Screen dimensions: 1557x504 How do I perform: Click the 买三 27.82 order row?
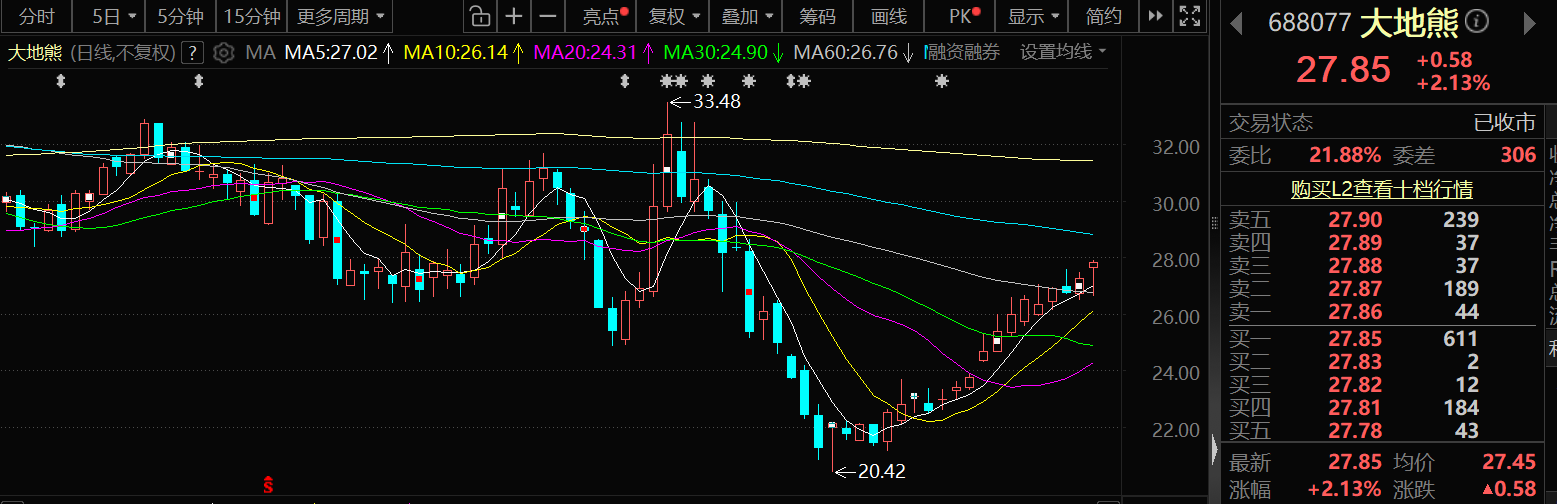pos(1381,385)
